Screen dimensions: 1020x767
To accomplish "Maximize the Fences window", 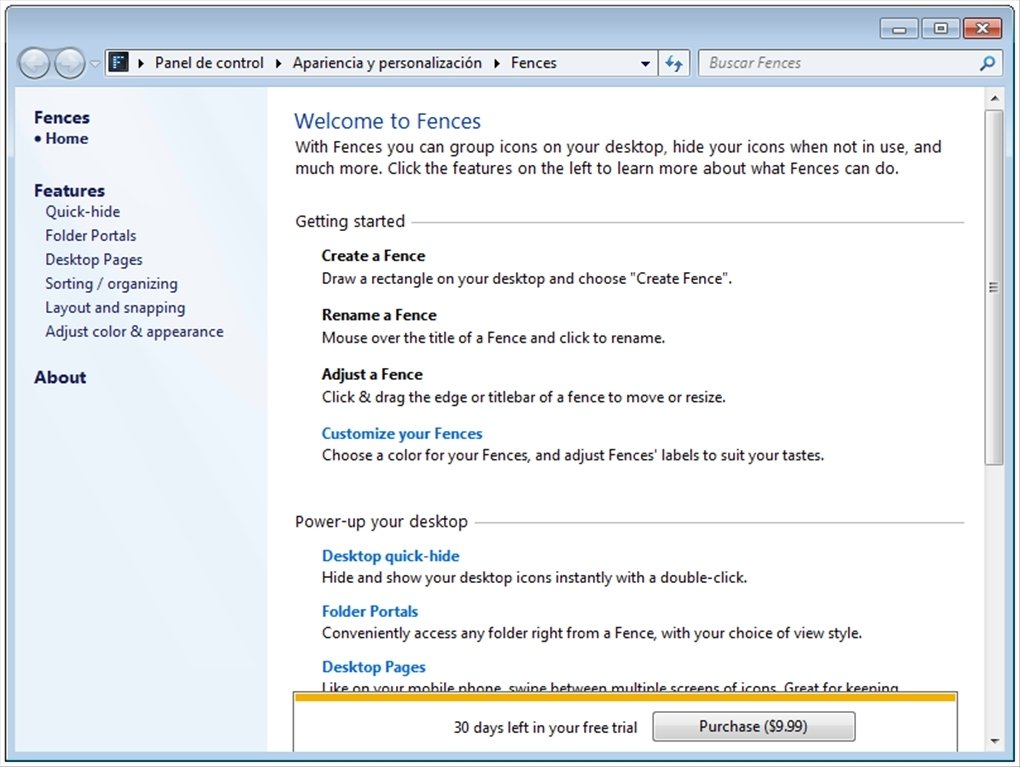I will [x=941, y=28].
